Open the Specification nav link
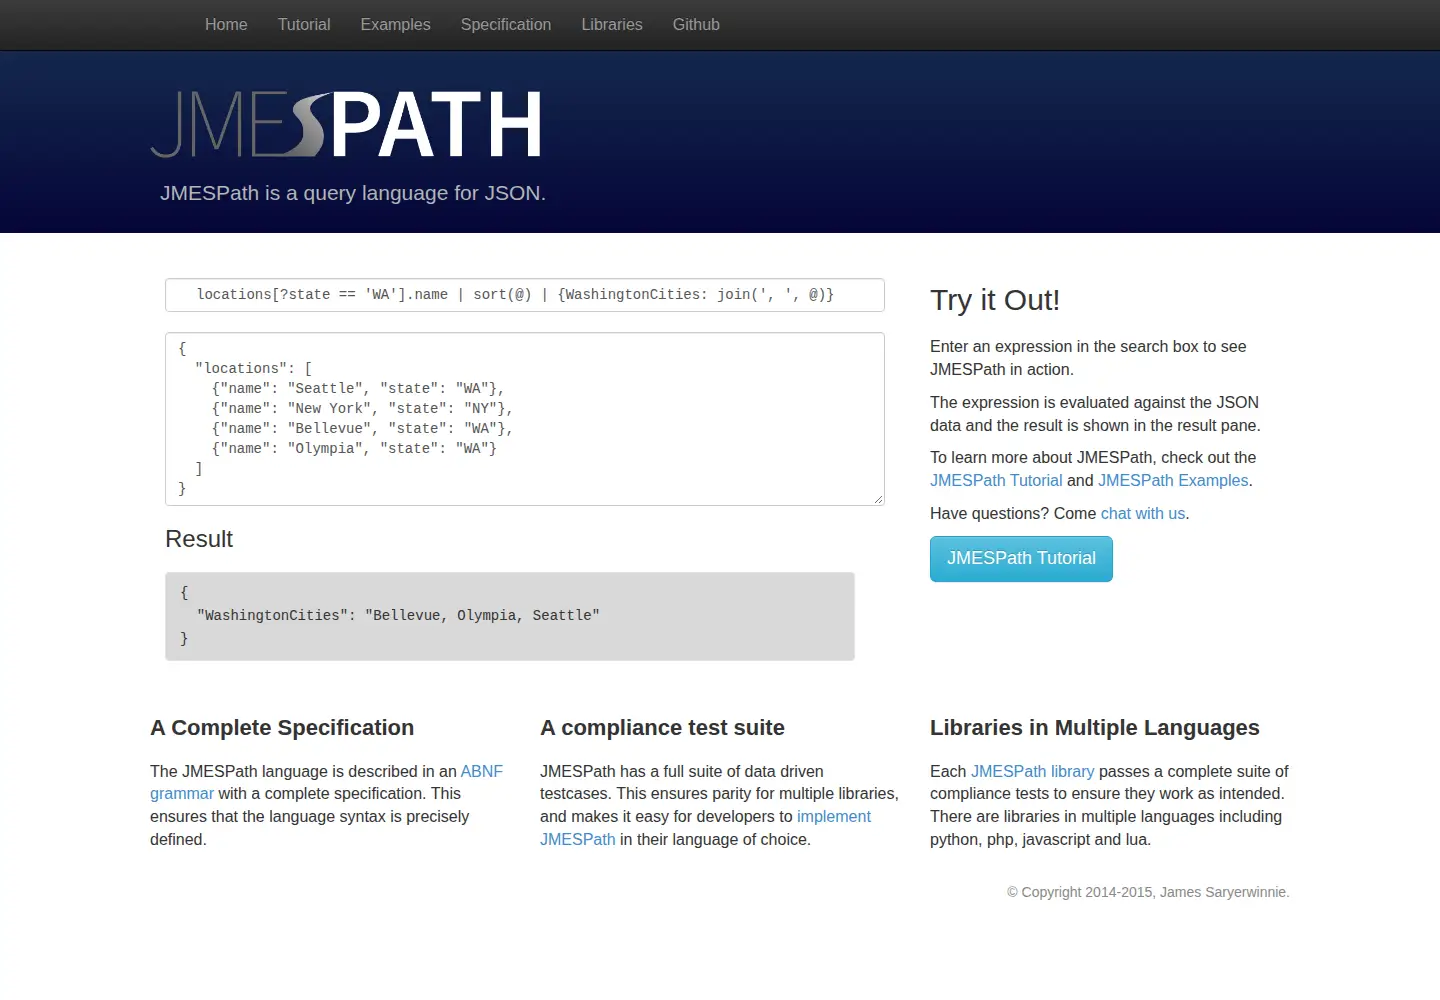Viewport: 1440px width, 1000px height. click(506, 25)
